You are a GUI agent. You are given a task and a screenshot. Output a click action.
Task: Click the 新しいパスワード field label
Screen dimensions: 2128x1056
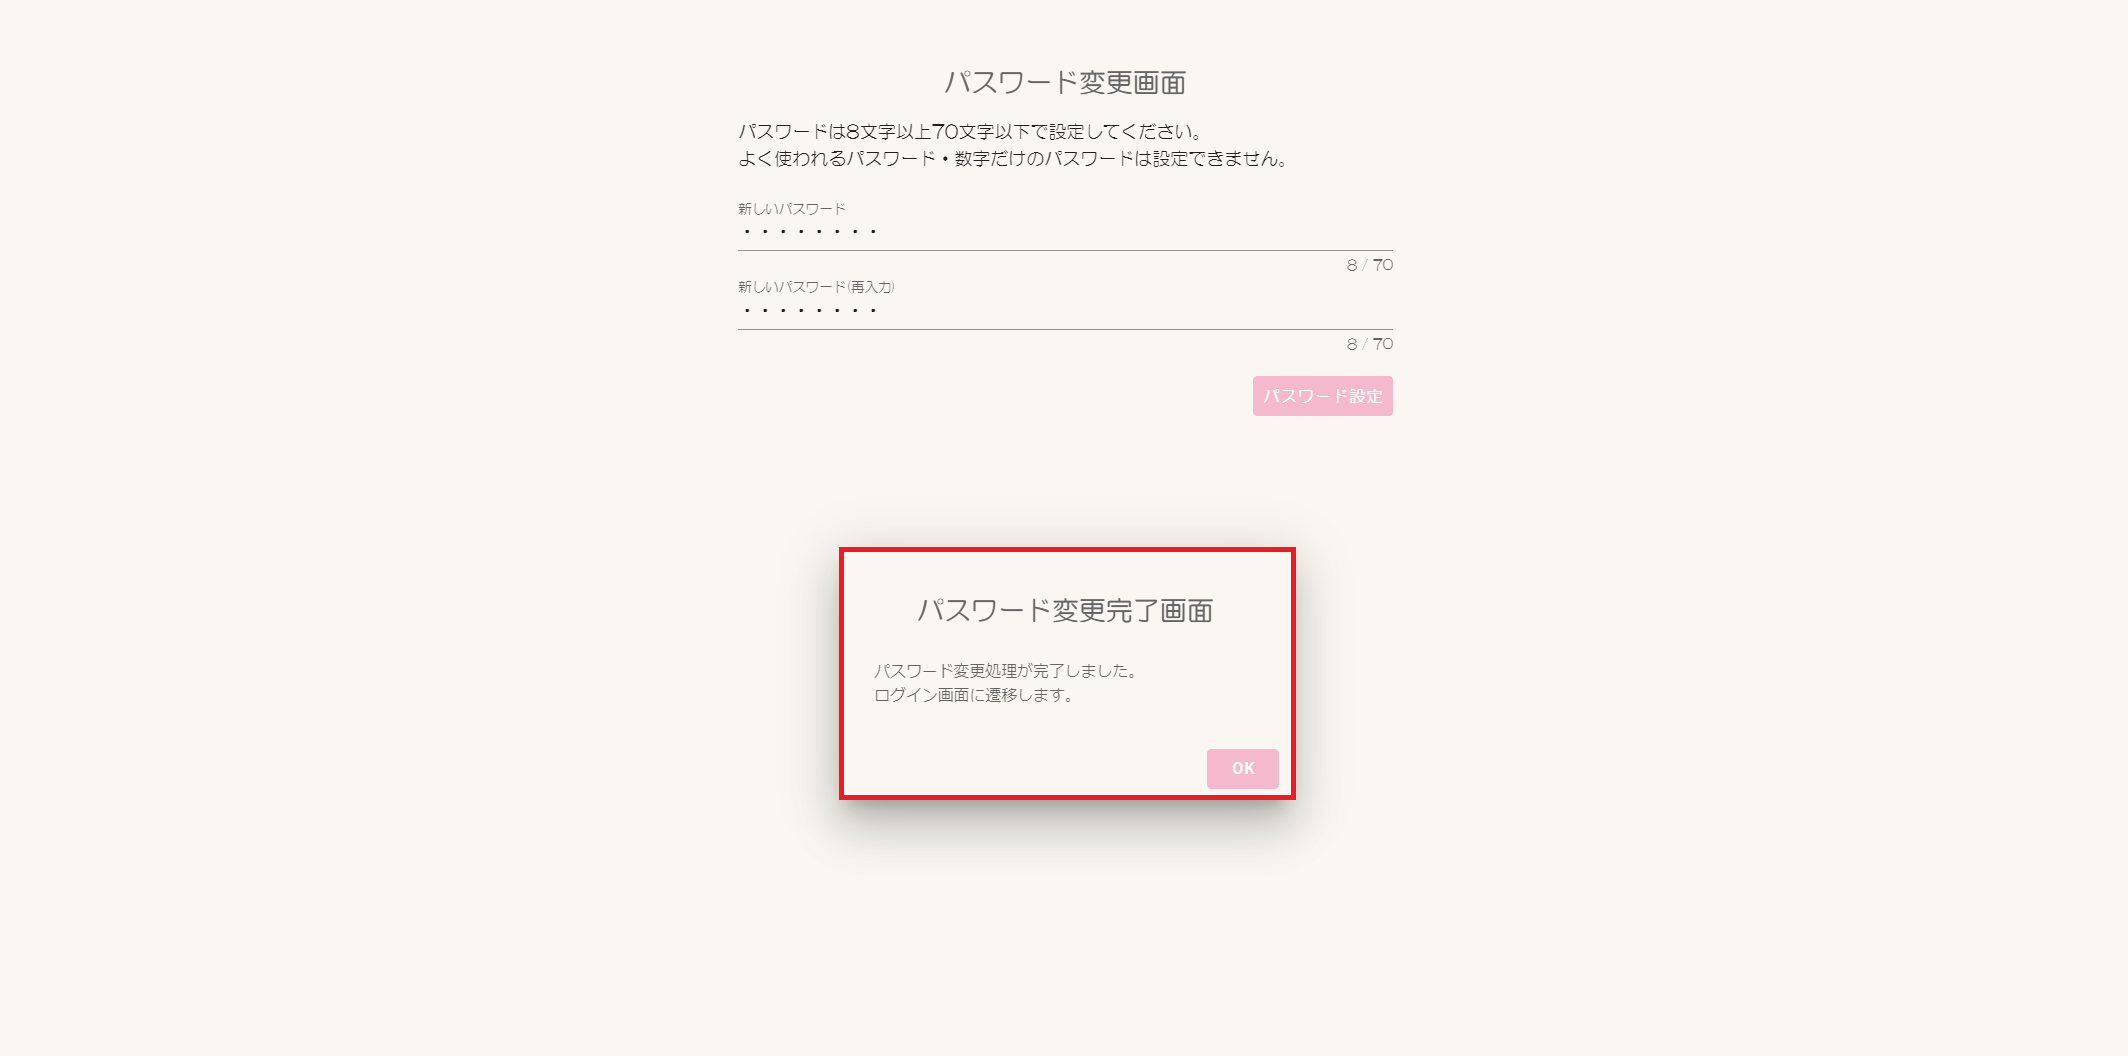(x=792, y=209)
